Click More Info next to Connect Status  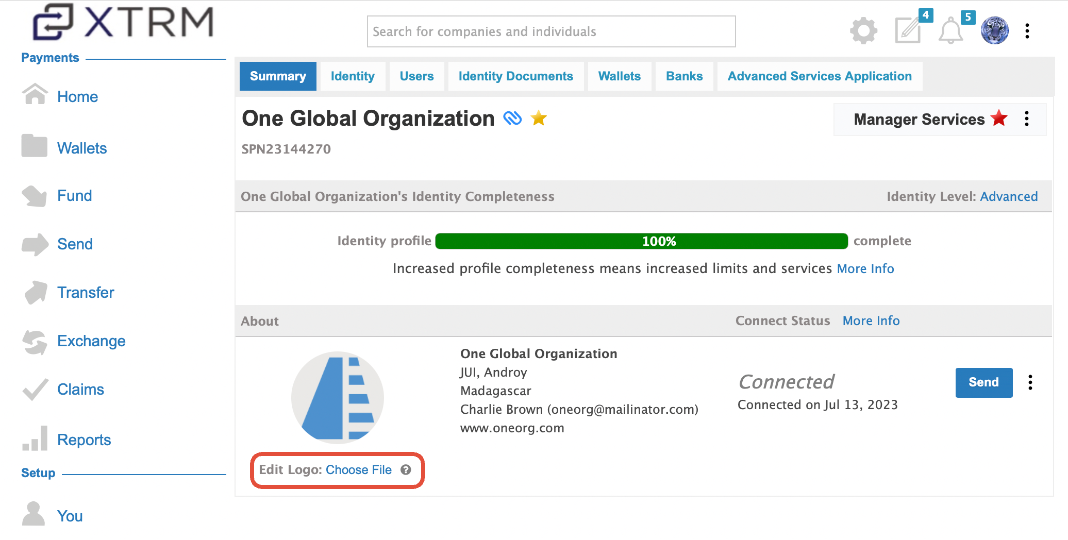pos(871,321)
